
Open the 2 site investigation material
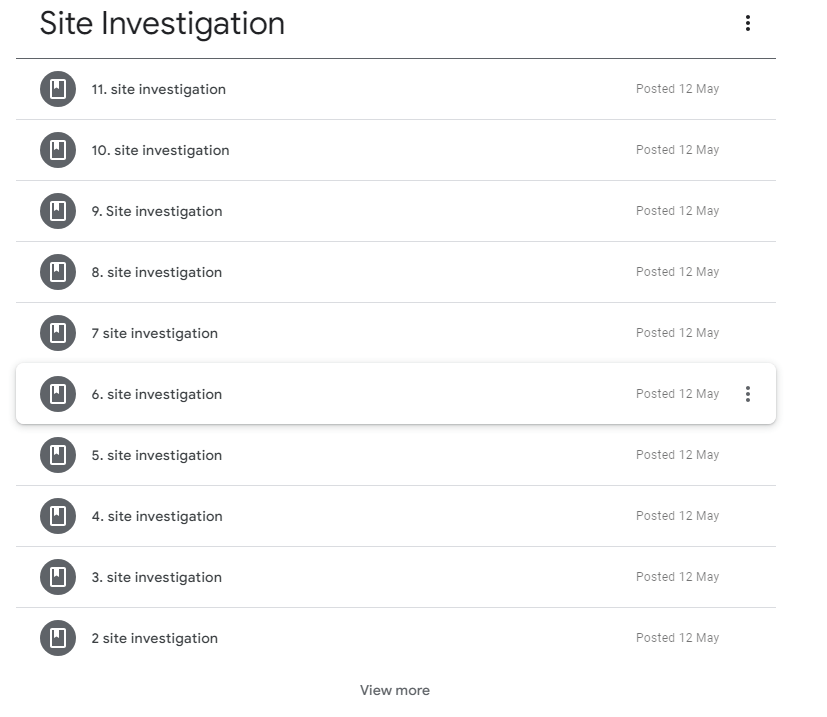(x=155, y=638)
